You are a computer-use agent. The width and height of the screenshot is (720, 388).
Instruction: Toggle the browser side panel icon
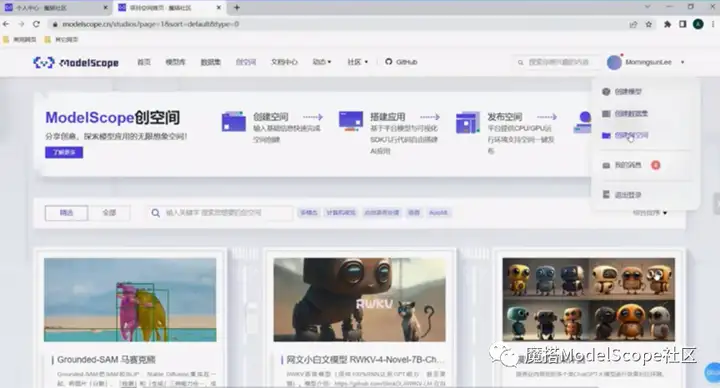tap(683, 24)
